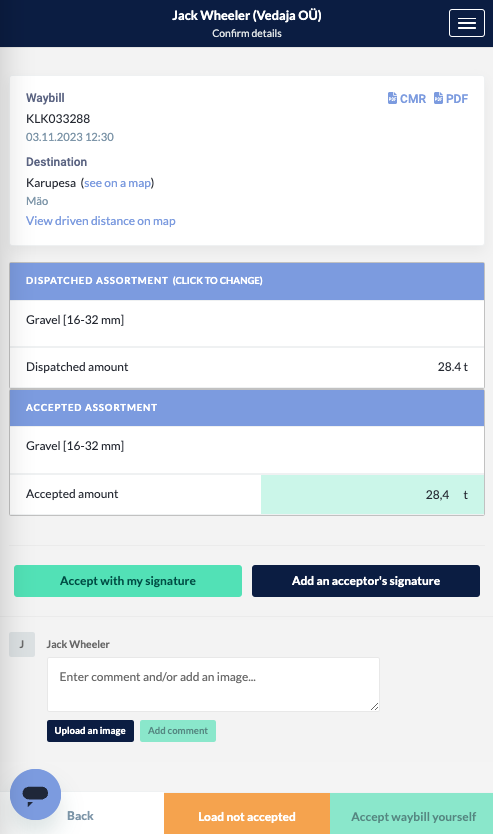This screenshot has width=493, height=834.
Task: Go Back to previous step
Action: tap(80, 816)
